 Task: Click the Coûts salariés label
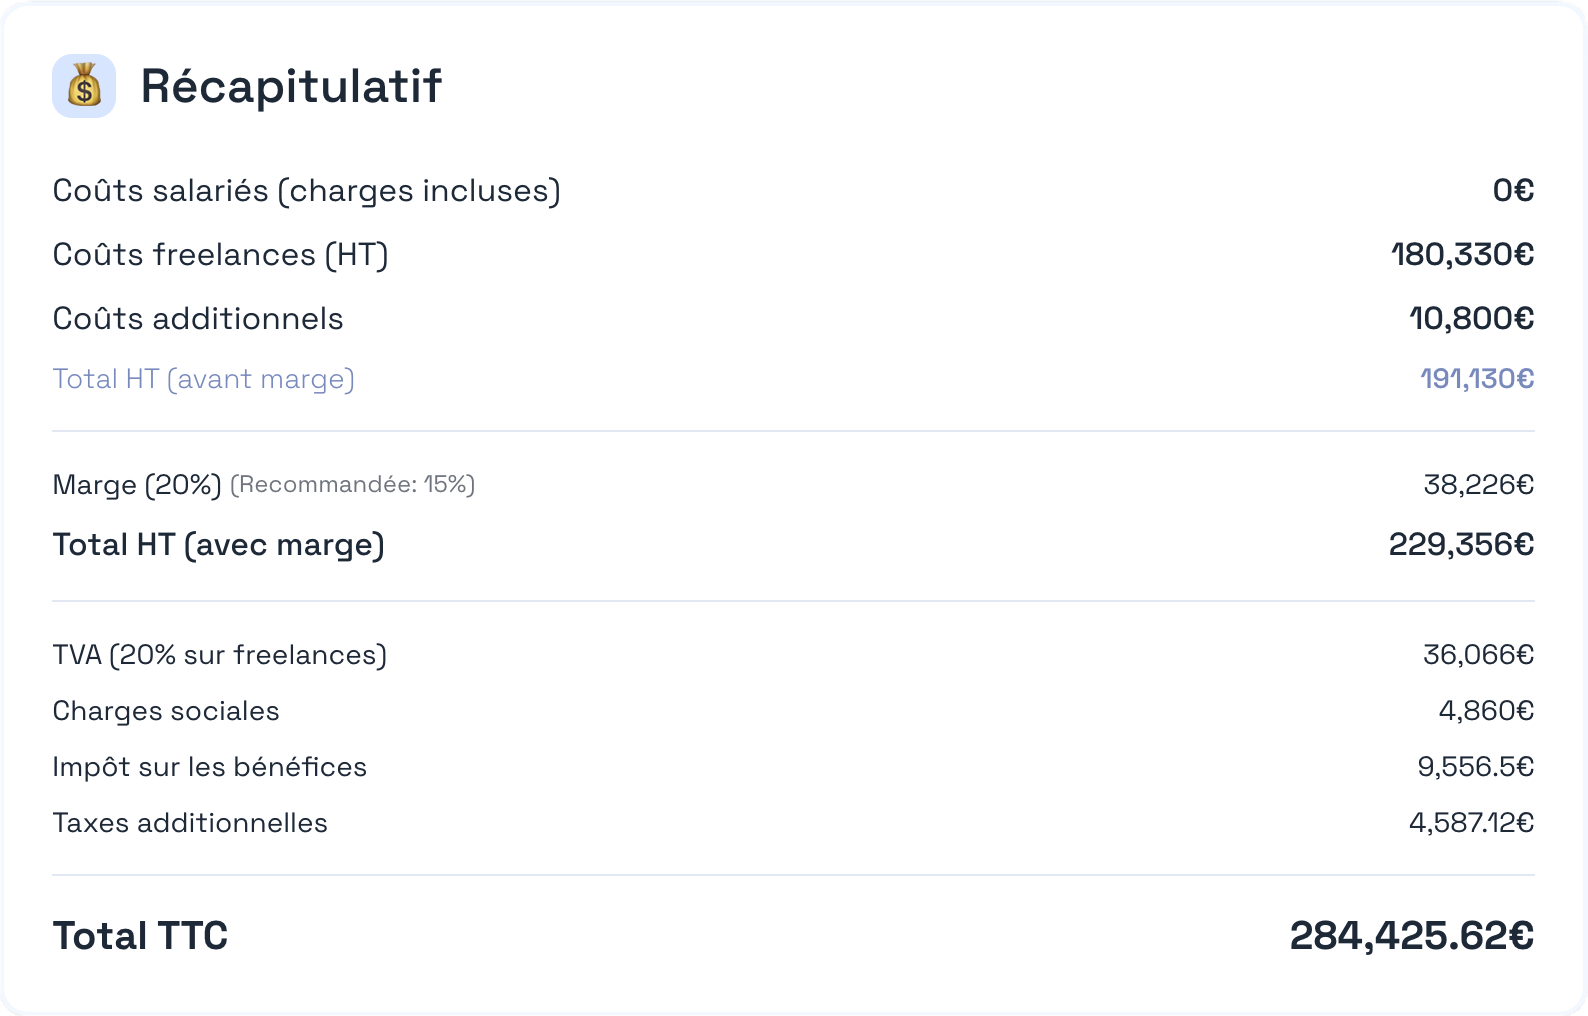point(306,190)
